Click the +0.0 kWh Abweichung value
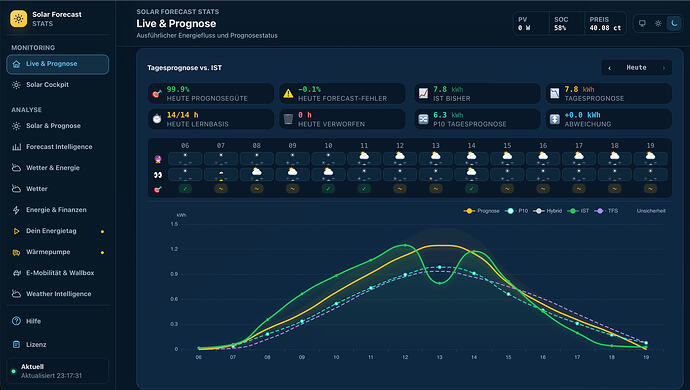The height and width of the screenshot is (390, 690). coord(582,115)
